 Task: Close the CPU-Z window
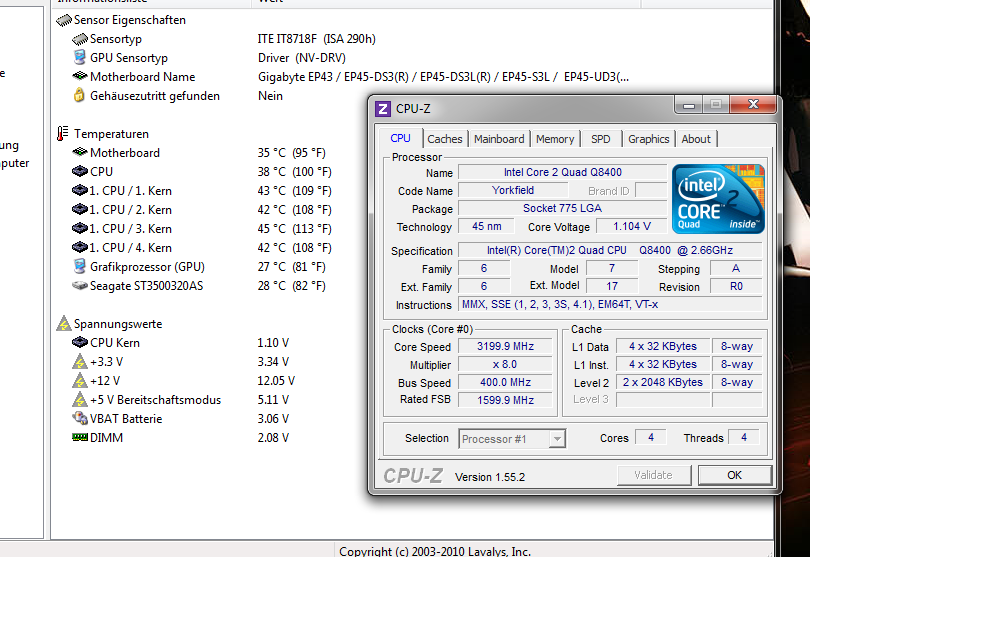[753, 105]
